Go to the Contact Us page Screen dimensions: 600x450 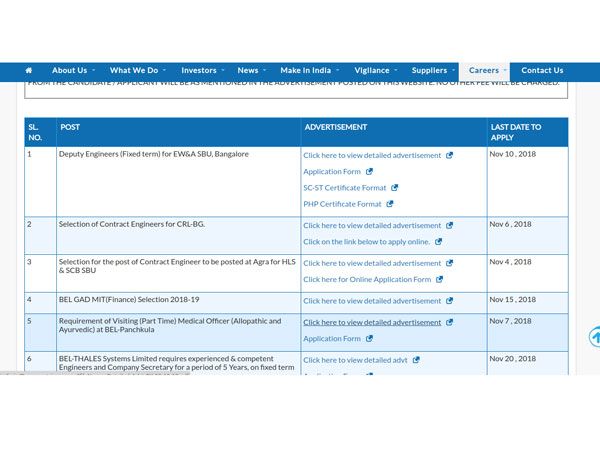click(542, 70)
